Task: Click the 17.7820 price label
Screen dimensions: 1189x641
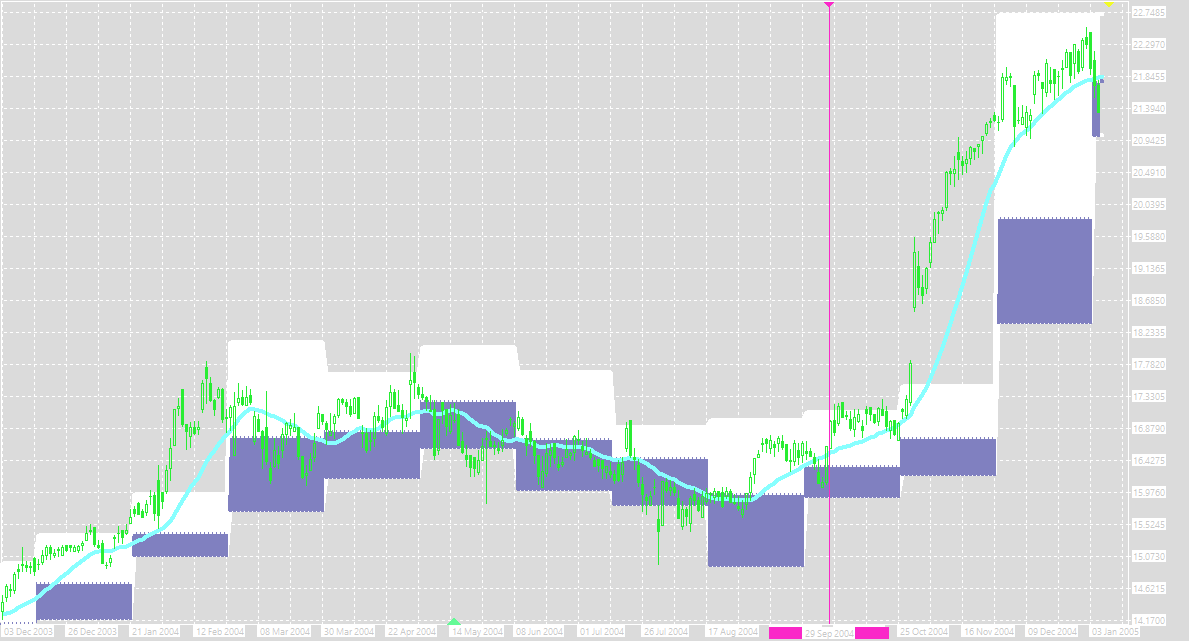Action: coord(1148,365)
